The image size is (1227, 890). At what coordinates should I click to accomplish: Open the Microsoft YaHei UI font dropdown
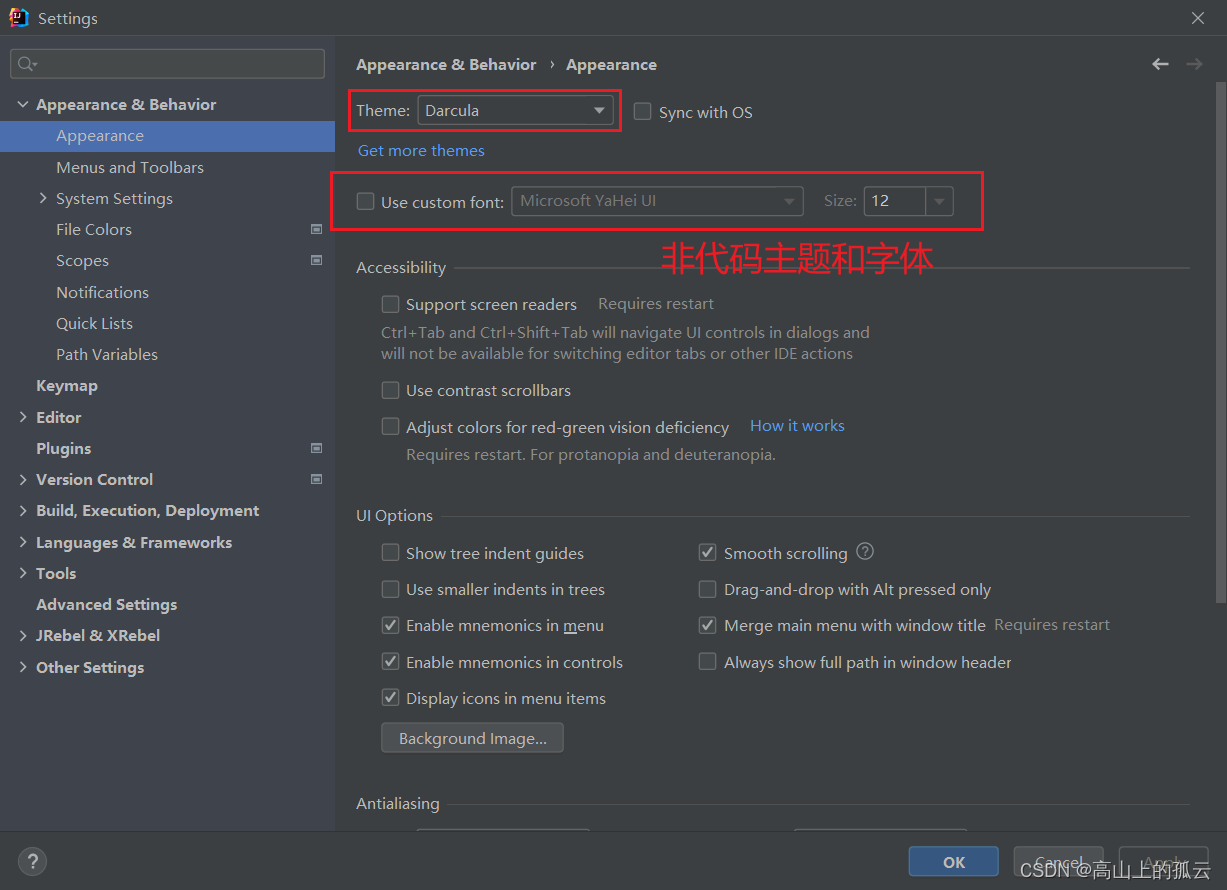pos(657,201)
